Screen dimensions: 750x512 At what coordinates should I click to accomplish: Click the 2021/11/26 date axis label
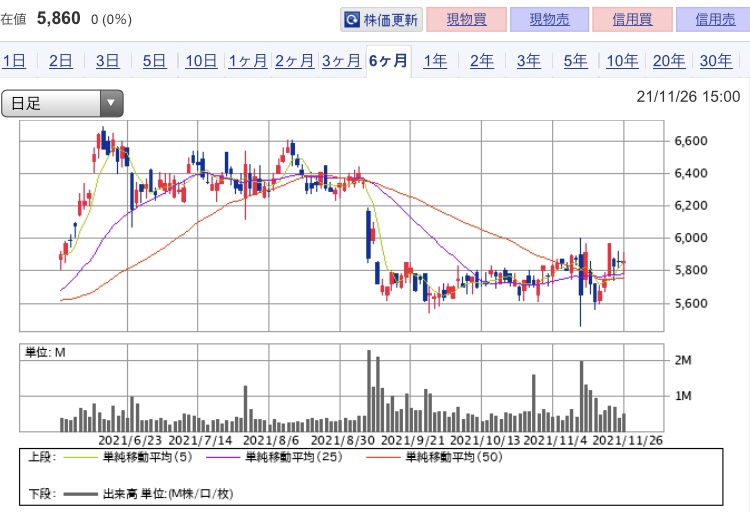(x=628, y=440)
